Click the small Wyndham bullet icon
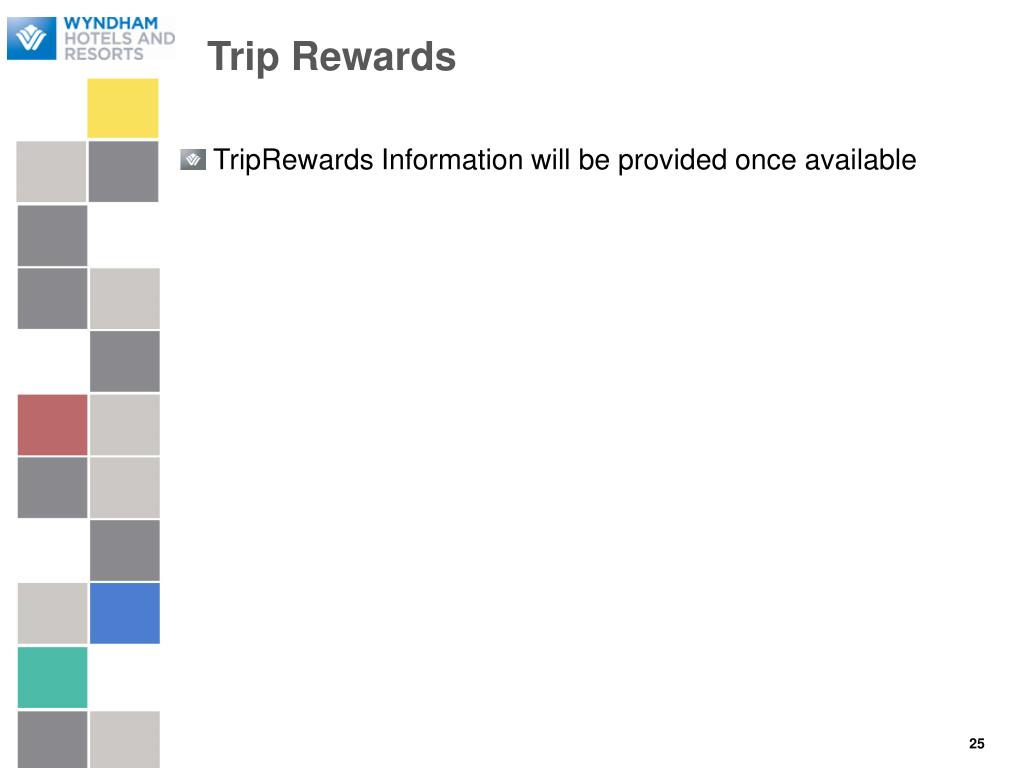 coord(193,159)
